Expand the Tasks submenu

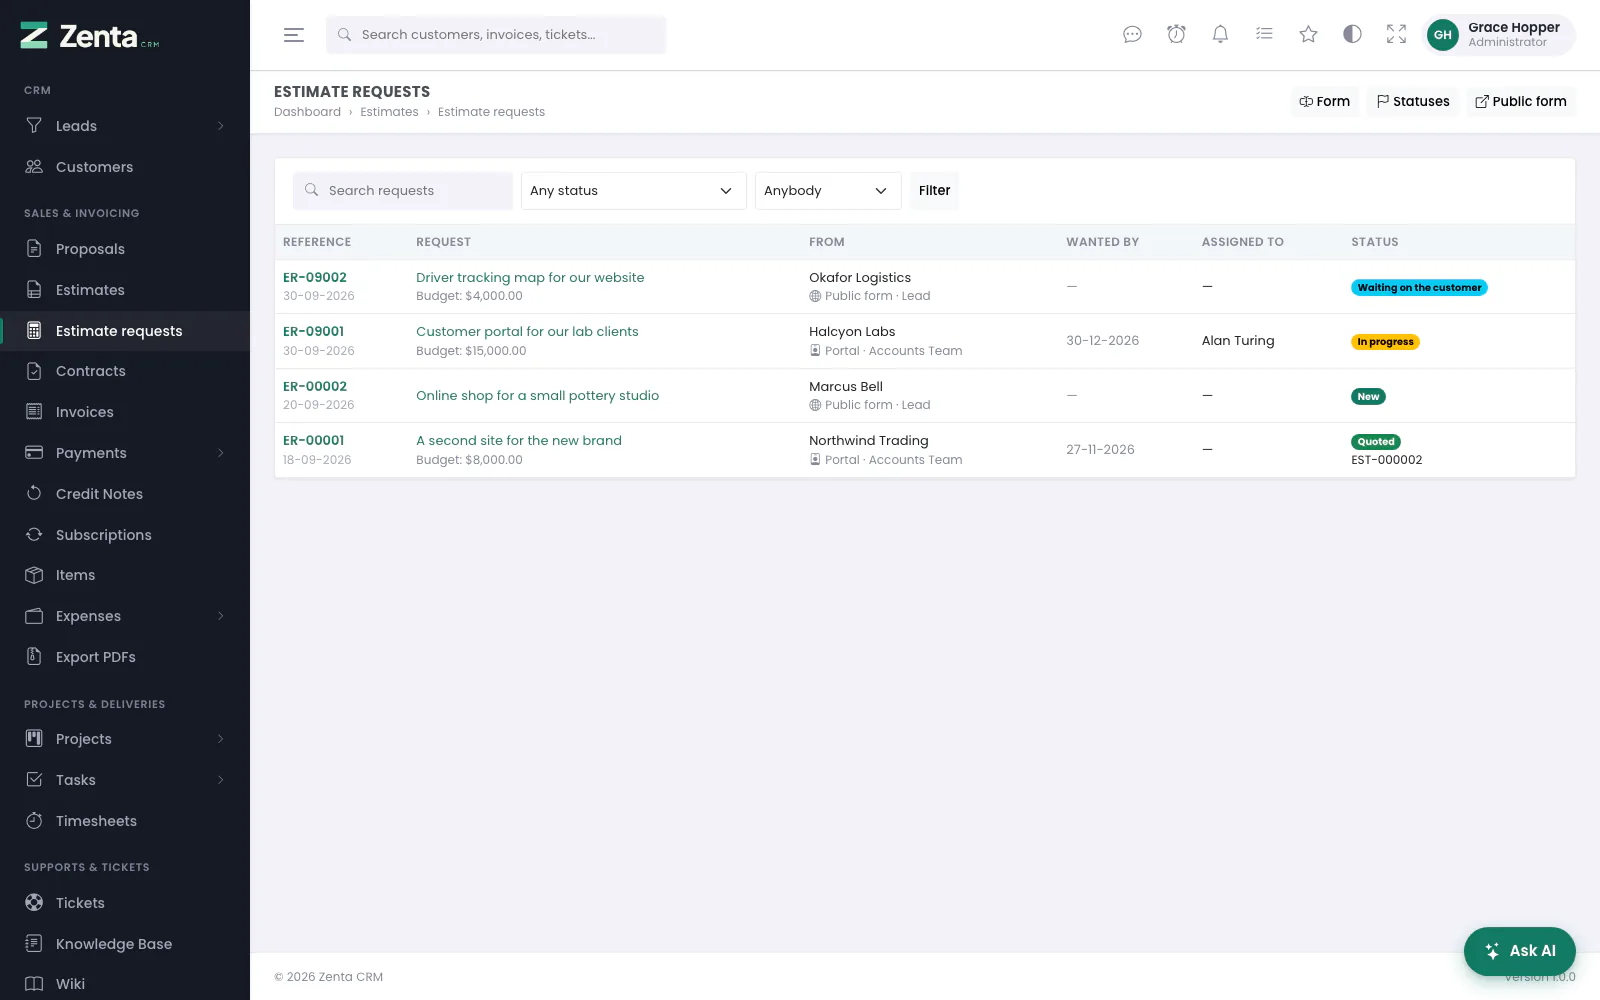click(x=125, y=780)
